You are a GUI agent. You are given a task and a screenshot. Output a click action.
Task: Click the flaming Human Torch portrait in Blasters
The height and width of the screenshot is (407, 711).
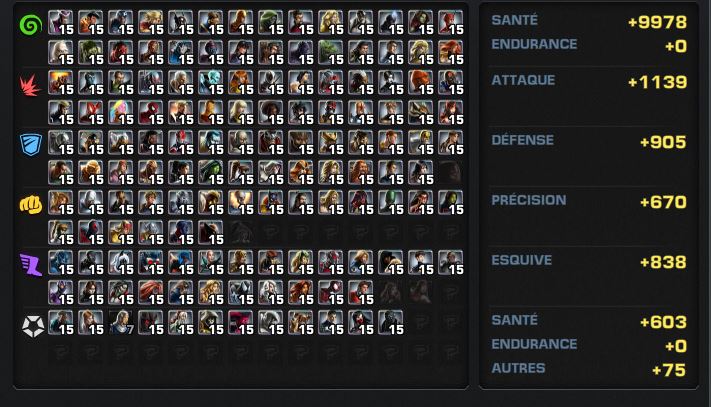click(61, 82)
